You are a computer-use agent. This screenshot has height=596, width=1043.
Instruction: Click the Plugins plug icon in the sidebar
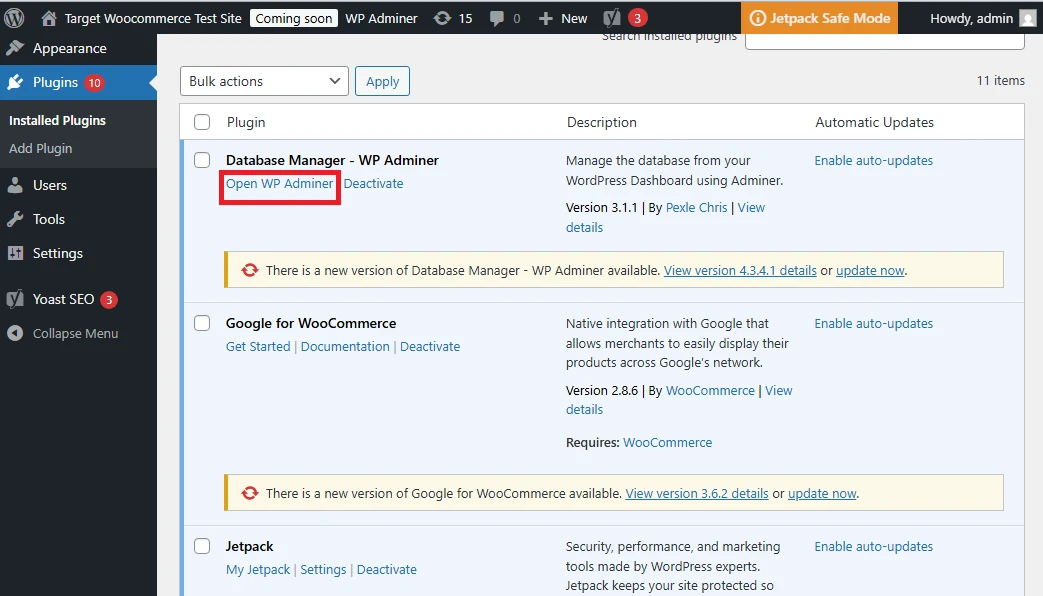click(15, 82)
